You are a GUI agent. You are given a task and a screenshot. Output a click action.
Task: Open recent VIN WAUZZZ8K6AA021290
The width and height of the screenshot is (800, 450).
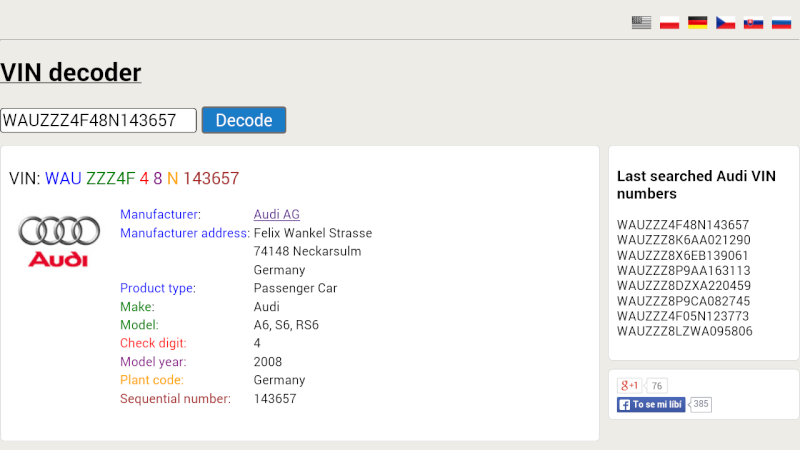(x=683, y=240)
